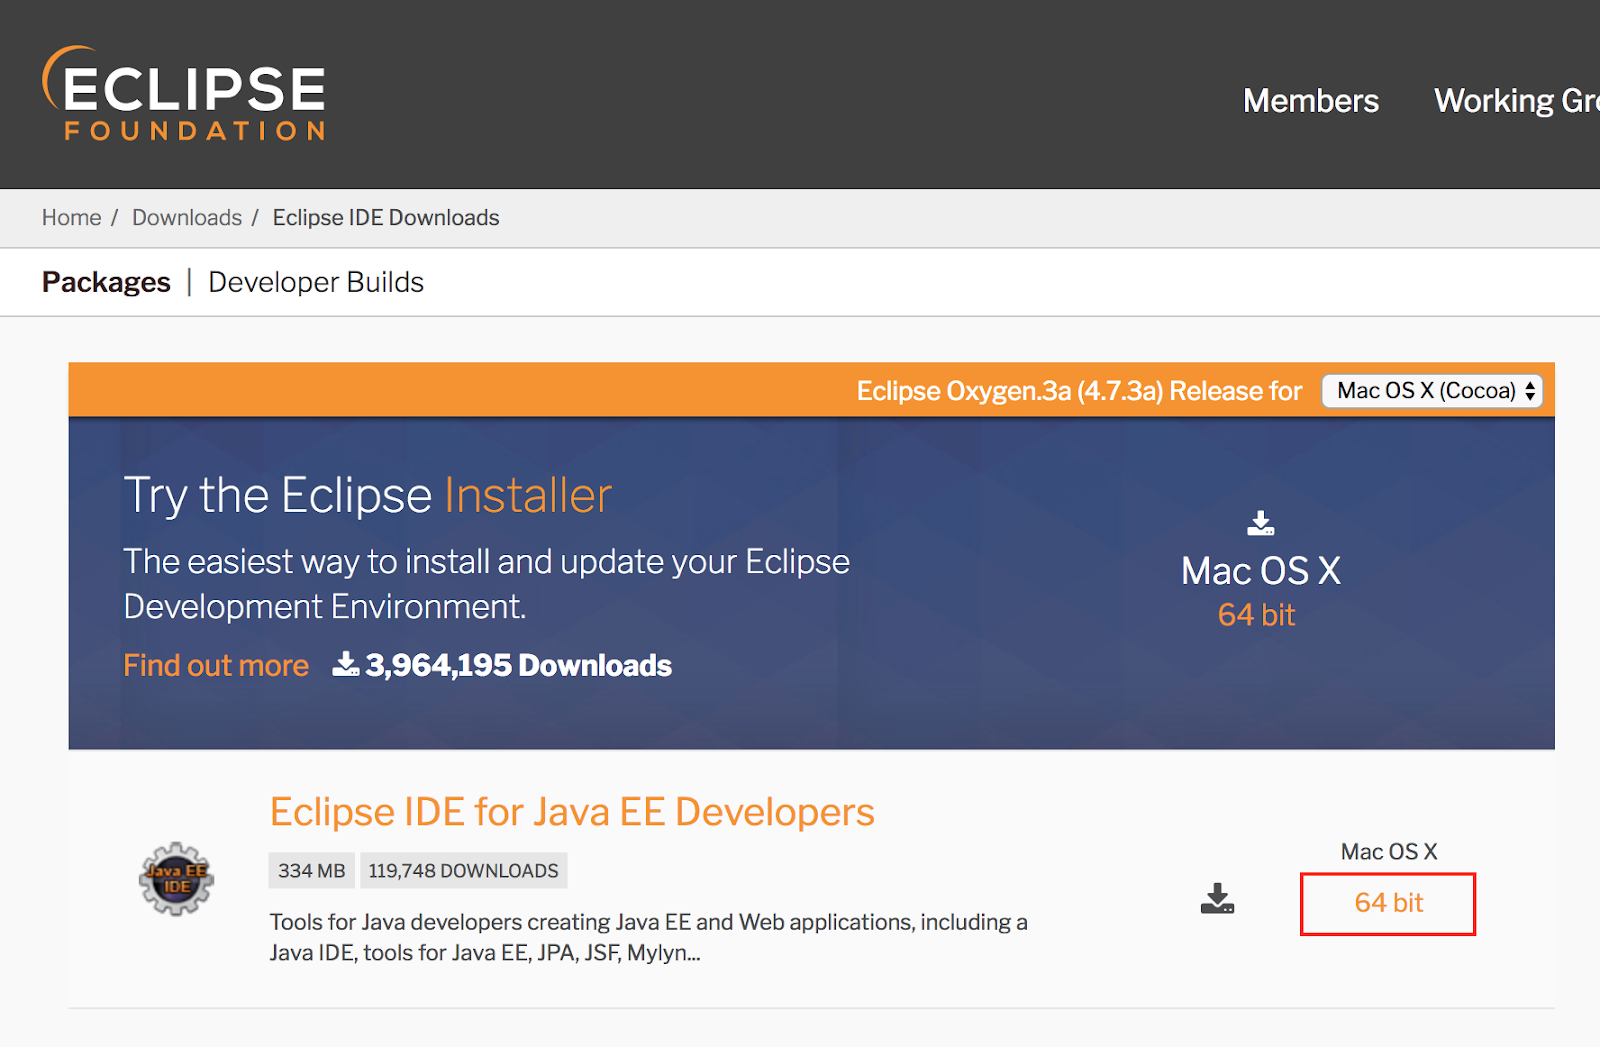Click the Mac OS X label above Java EE 64 bit

pos(1389,852)
